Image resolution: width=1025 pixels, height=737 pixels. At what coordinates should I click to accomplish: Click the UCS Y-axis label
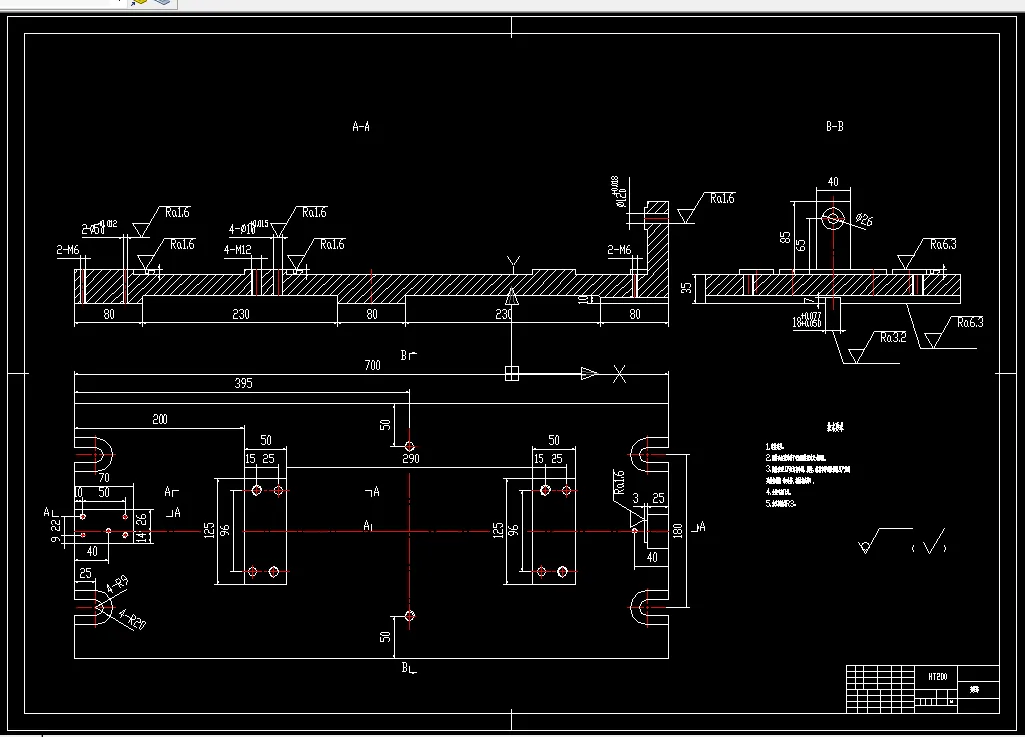tap(513, 264)
